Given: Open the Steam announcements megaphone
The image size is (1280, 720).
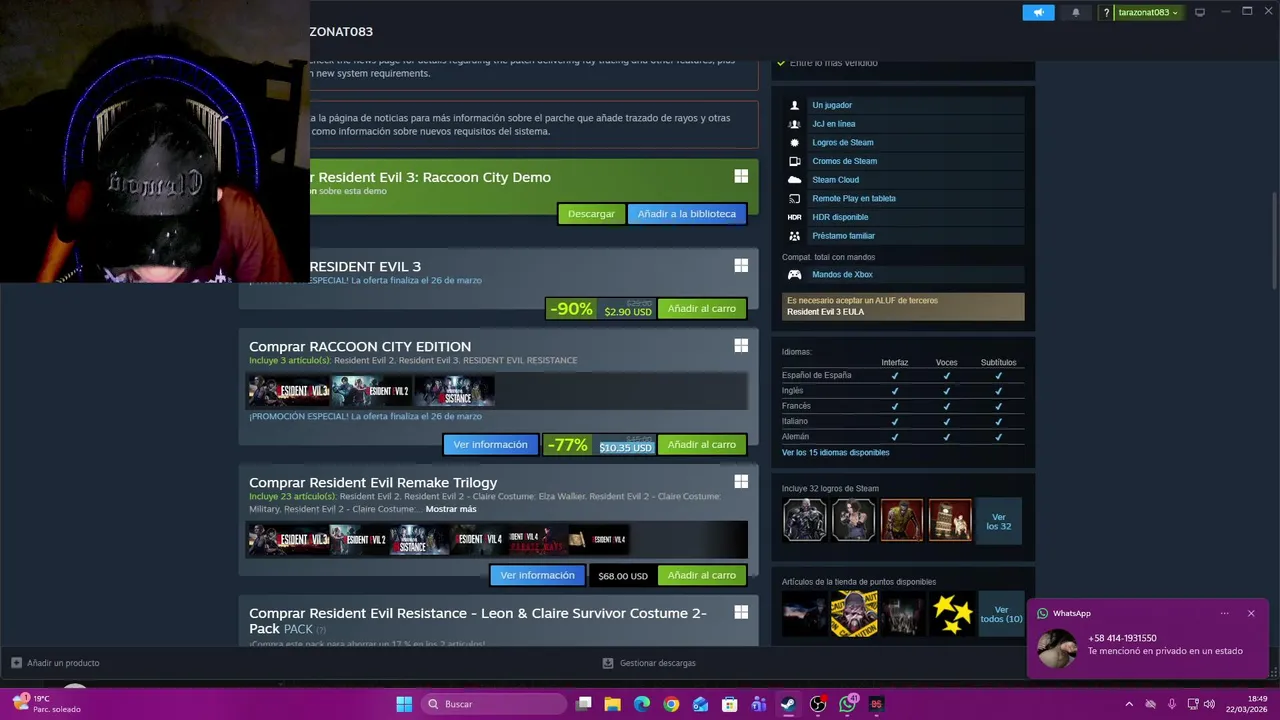Looking at the screenshot, I should (1038, 12).
